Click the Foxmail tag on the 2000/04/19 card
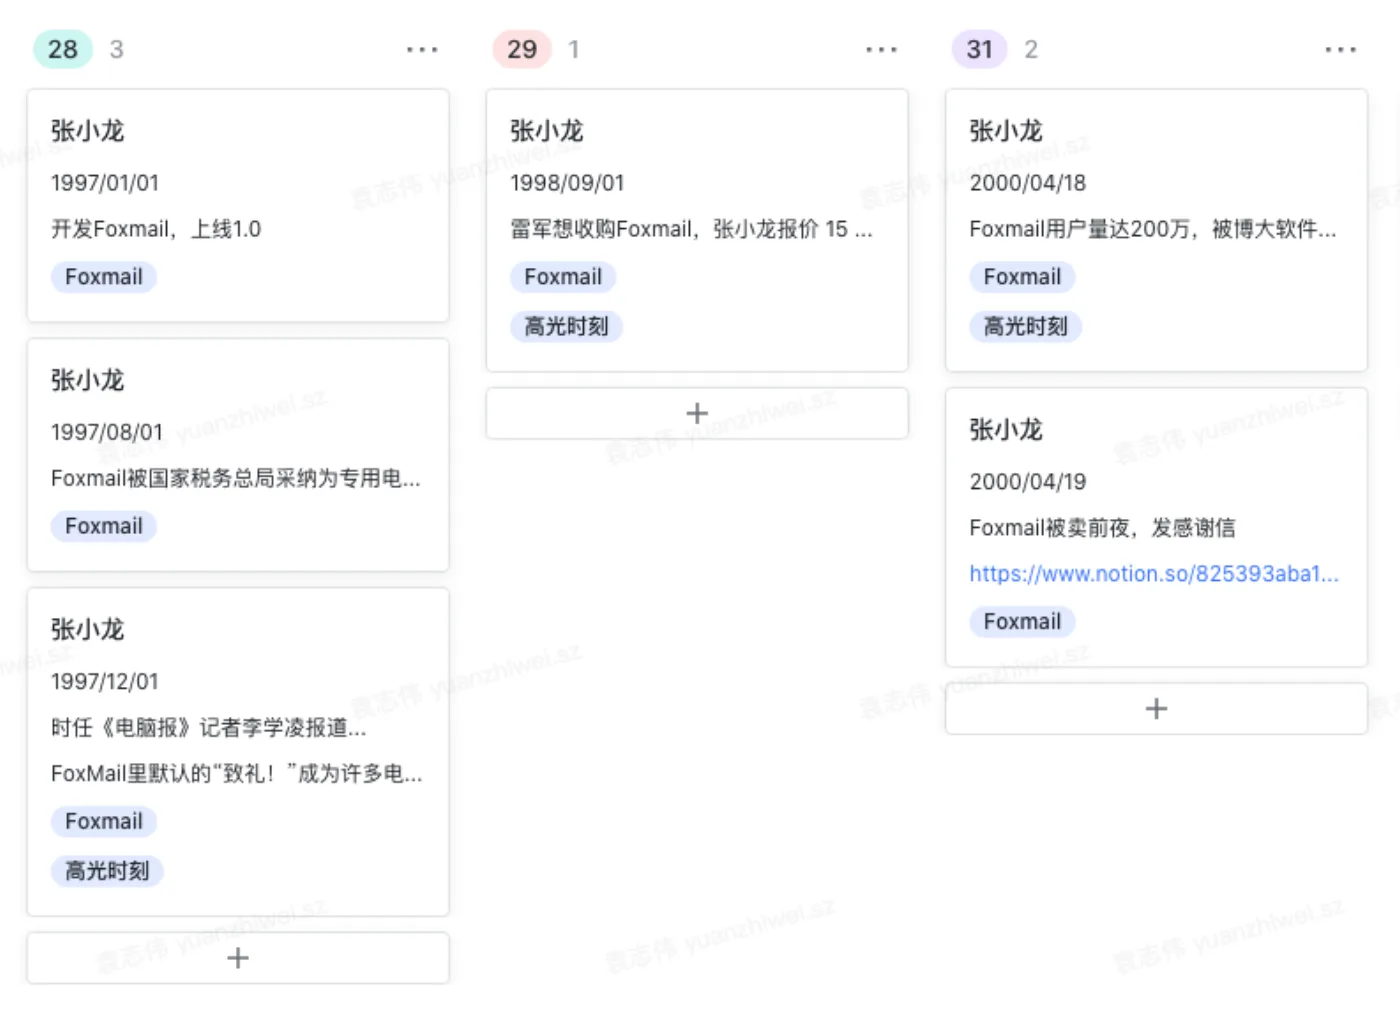The width and height of the screenshot is (1400, 1030). click(x=1022, y=622)
